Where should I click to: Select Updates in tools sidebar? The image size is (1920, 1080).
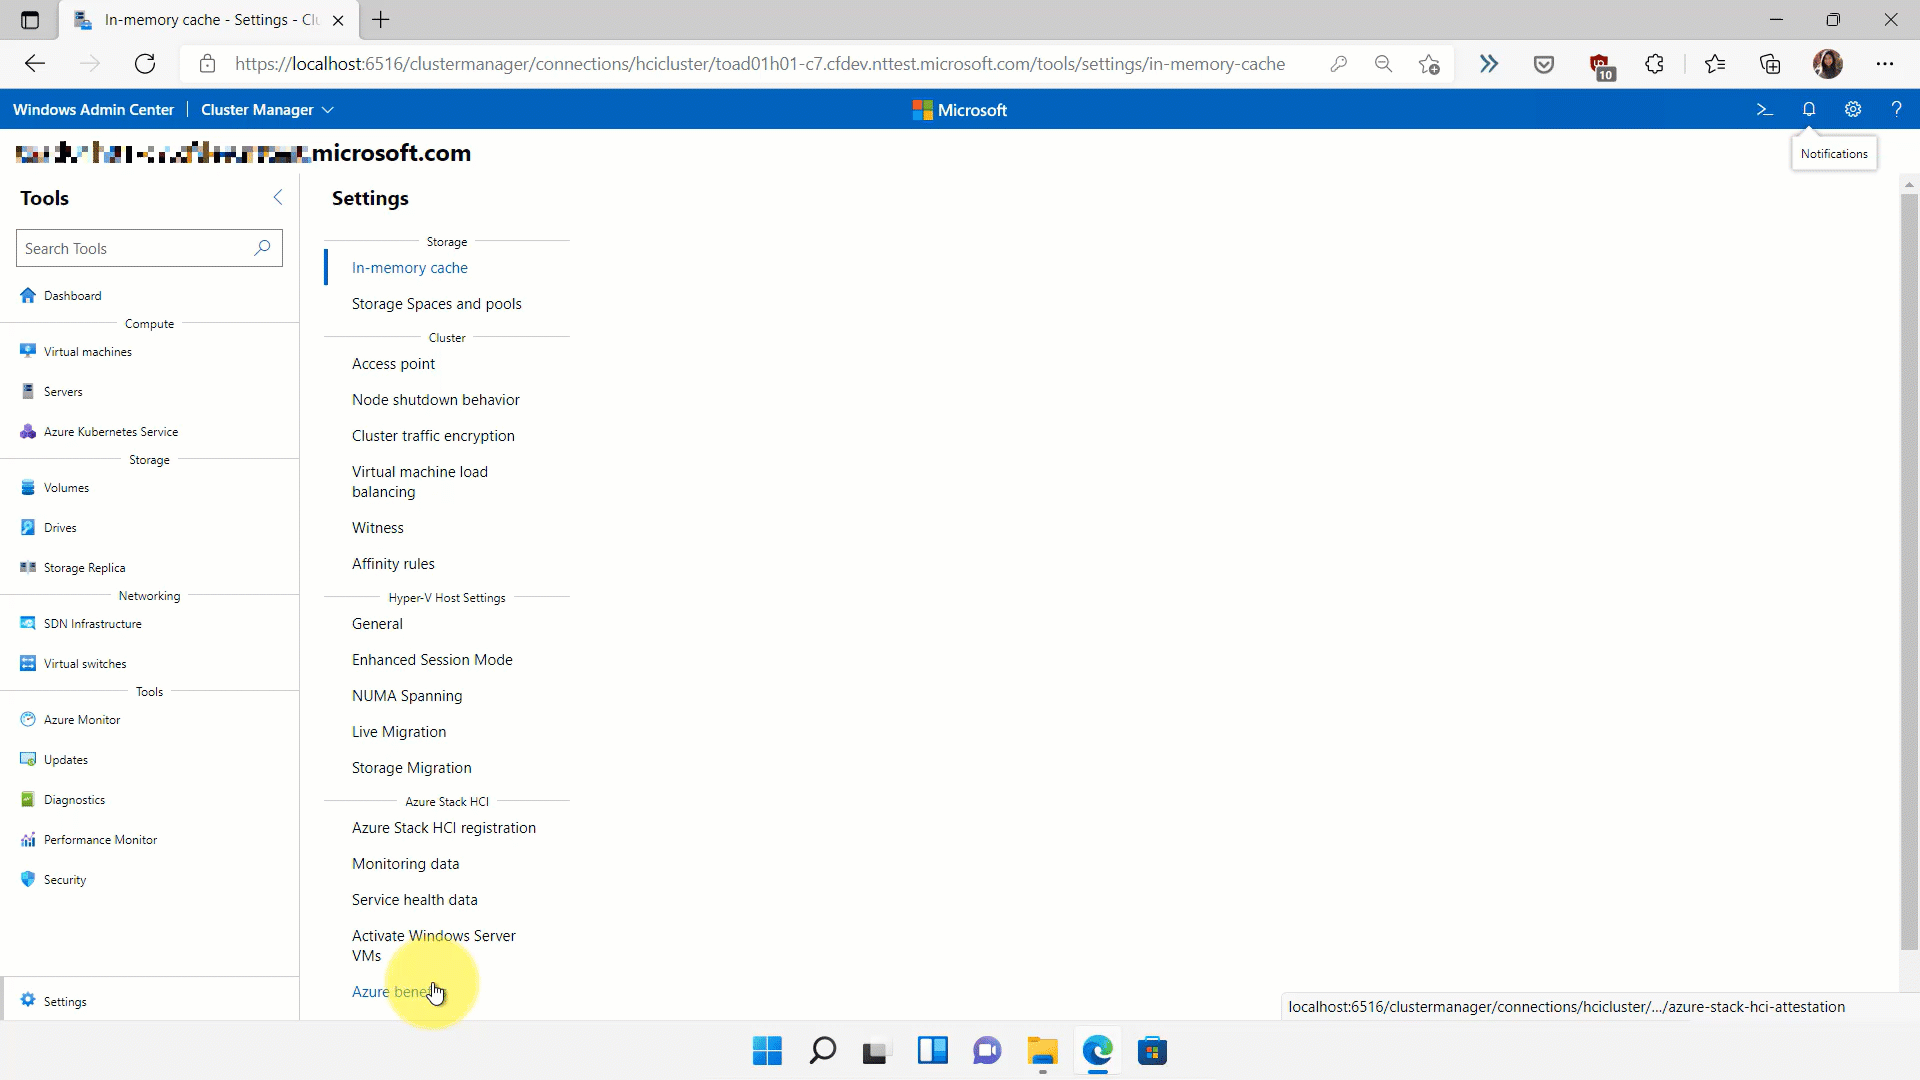coord(66,760)
